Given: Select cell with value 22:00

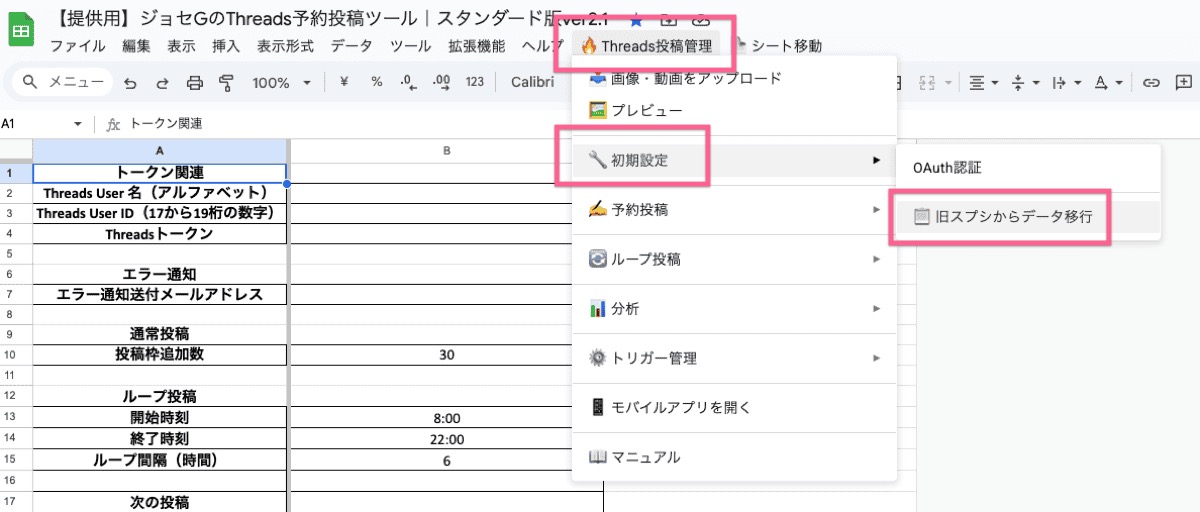Looking at the screenshot, I should (x=446, y=439).
